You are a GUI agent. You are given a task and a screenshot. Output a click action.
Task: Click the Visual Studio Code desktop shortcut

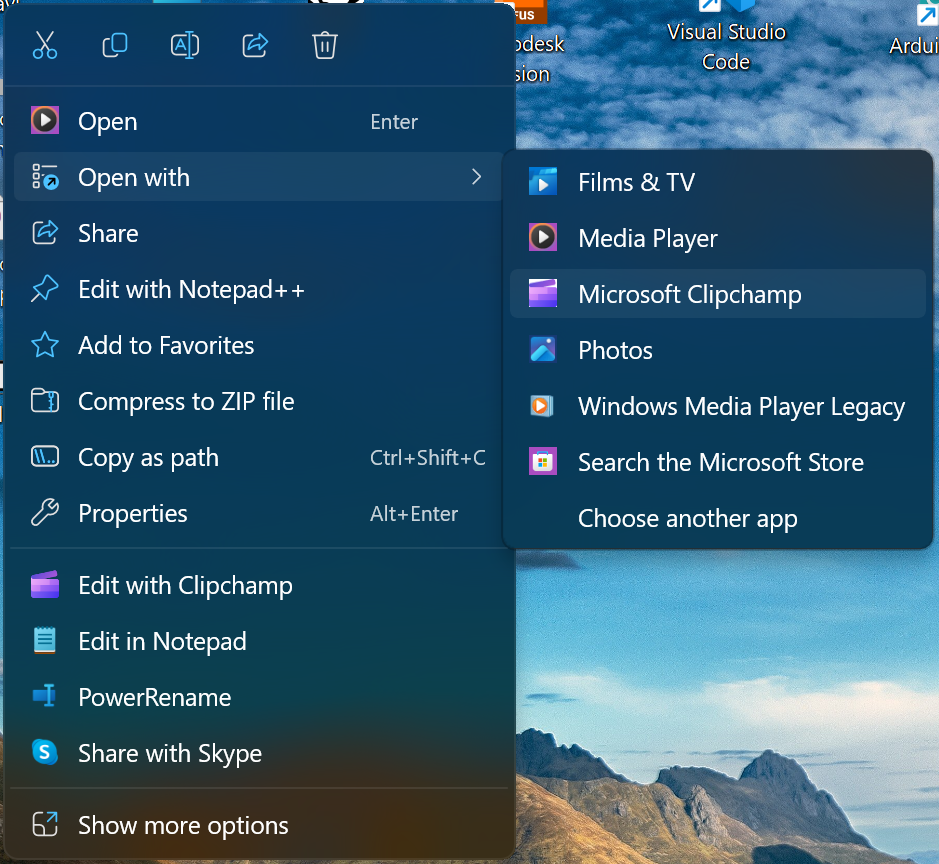726,36
